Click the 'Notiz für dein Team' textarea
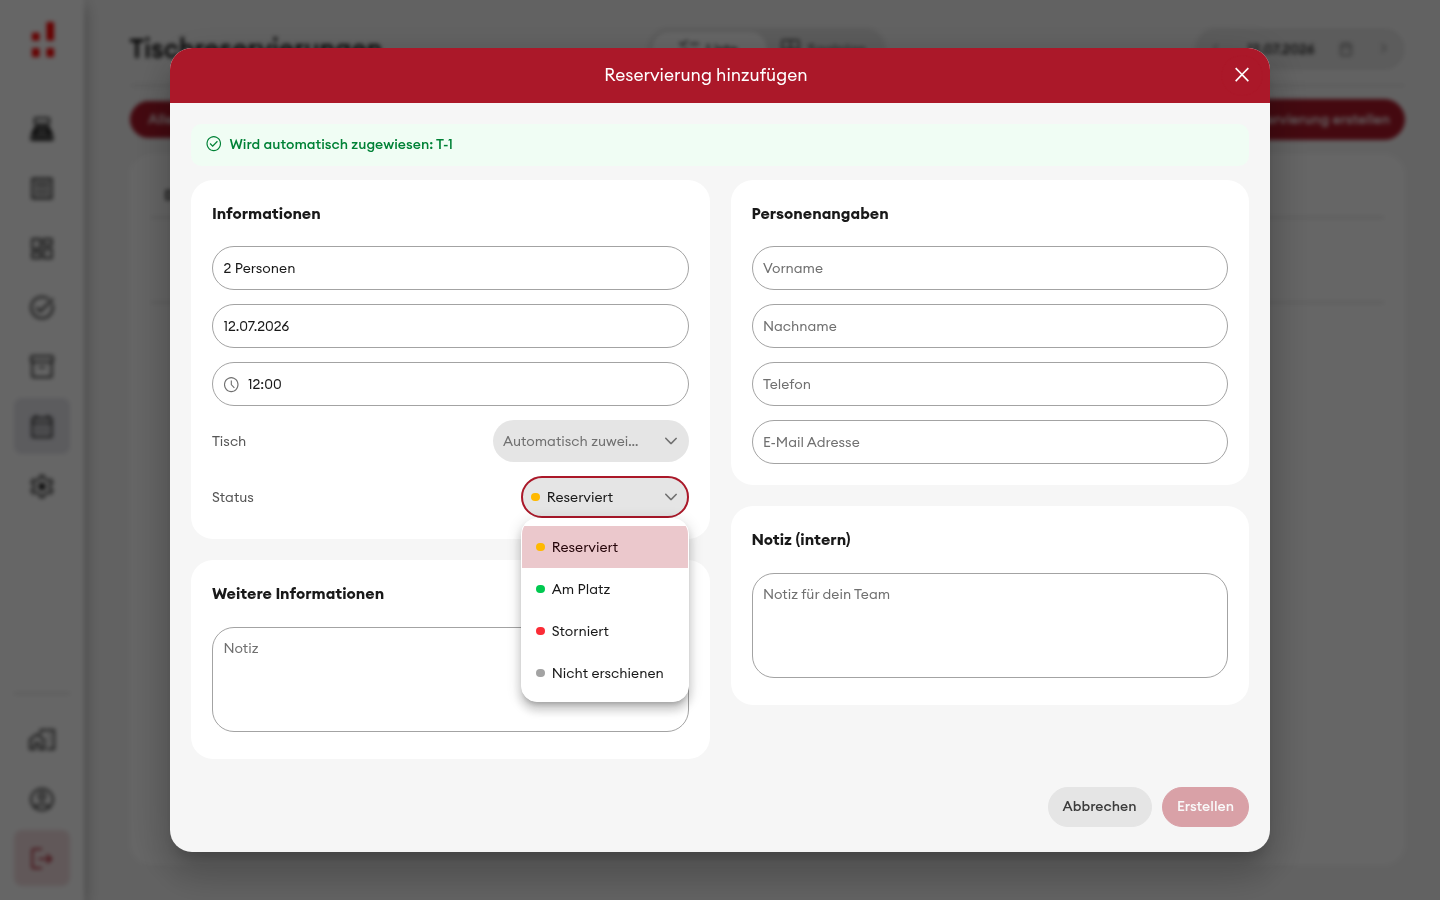 [990, 625]
